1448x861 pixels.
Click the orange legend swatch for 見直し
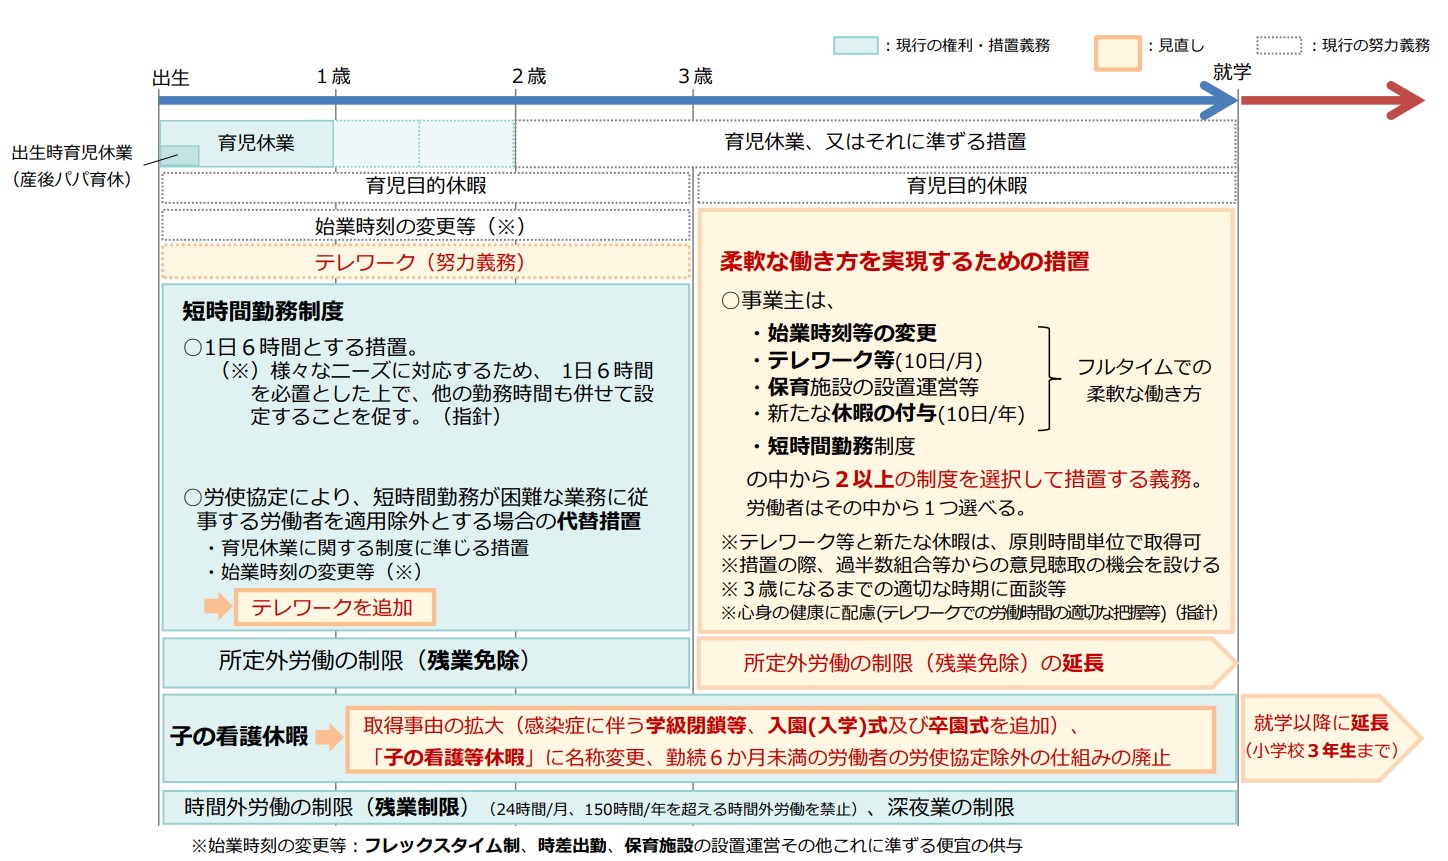tap(1117, 53)
